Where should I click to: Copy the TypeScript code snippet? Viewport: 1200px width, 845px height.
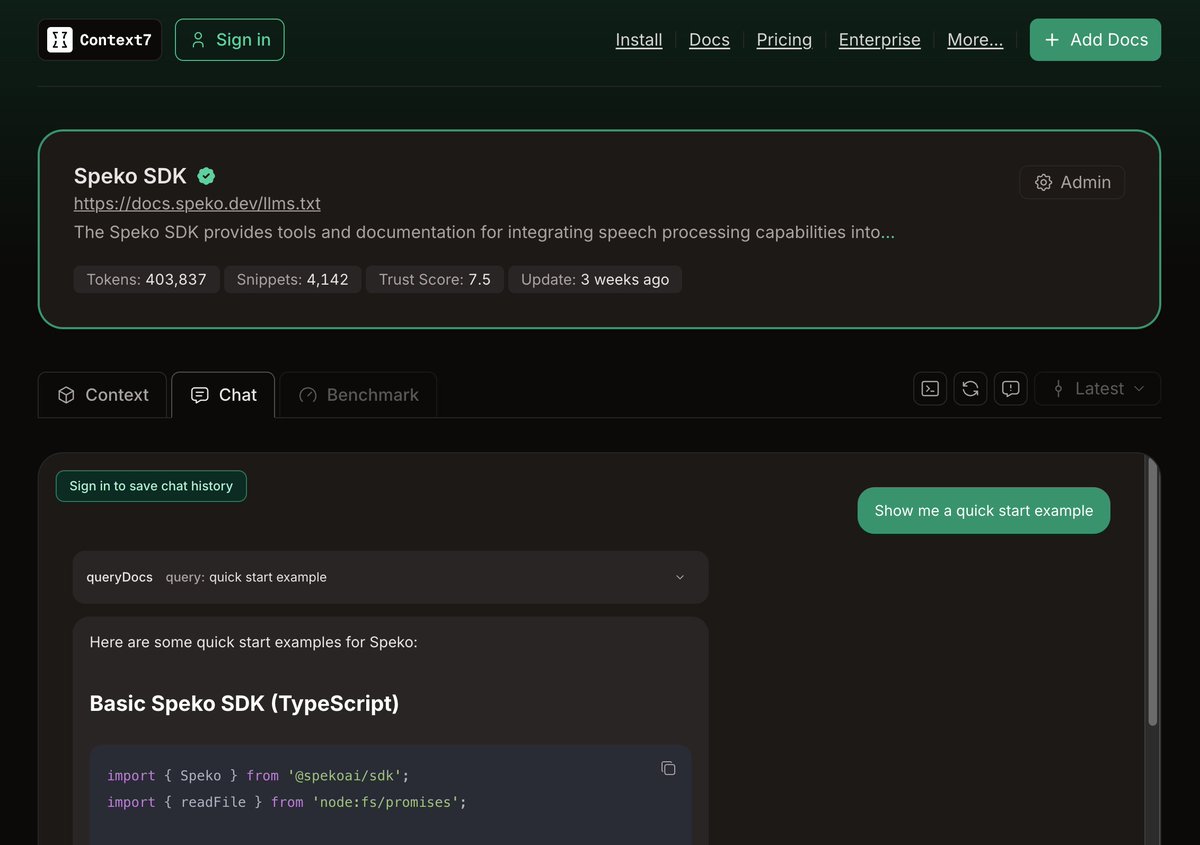tap(668, 768)
